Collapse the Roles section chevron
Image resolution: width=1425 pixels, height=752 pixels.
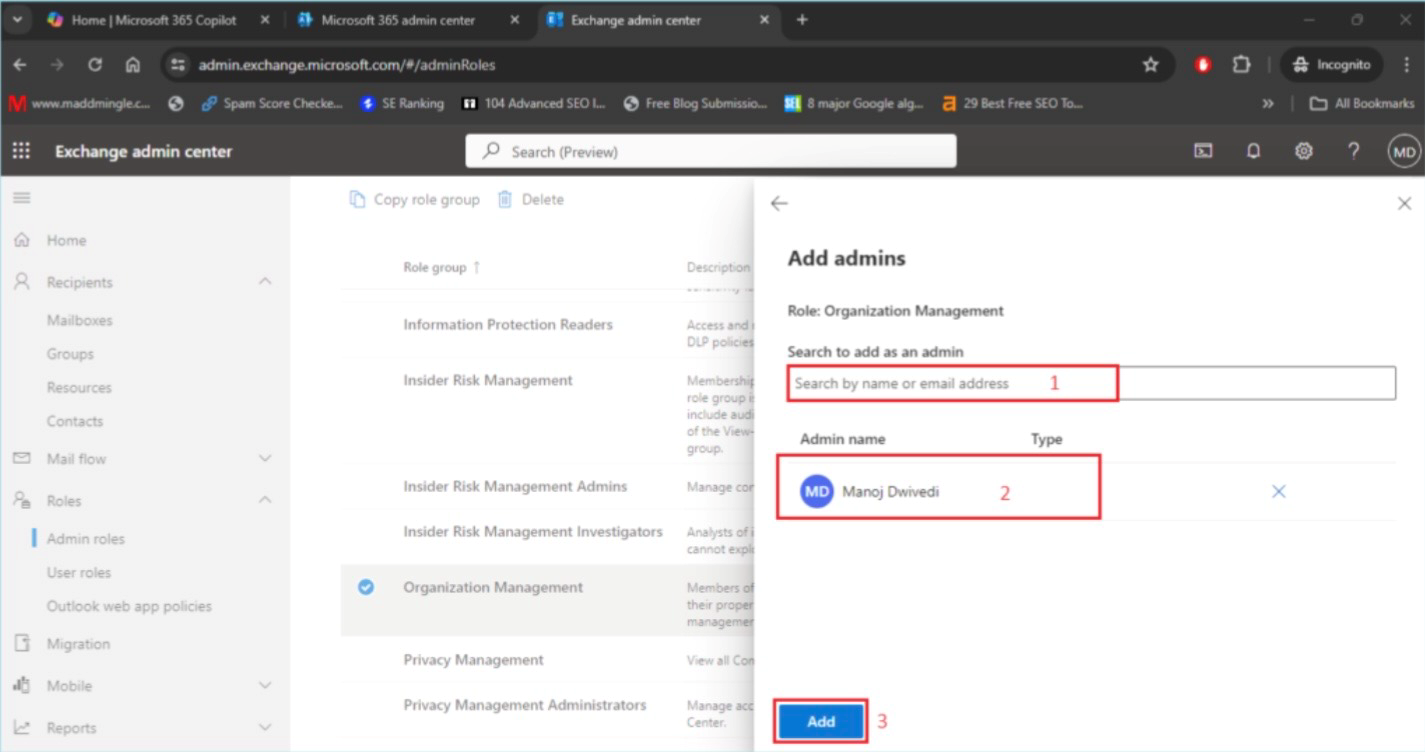265,500
